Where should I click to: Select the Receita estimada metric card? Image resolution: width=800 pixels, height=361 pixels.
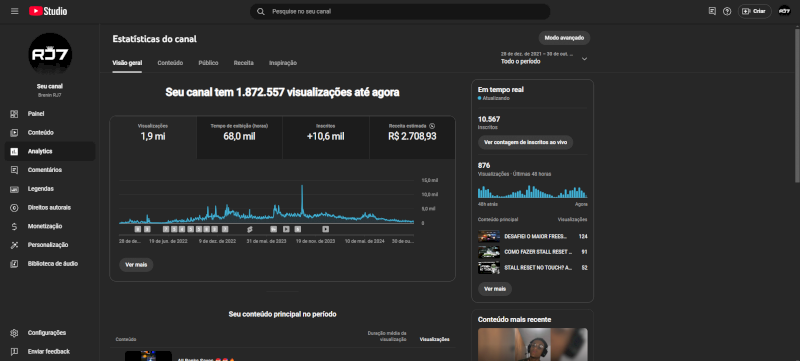click(412, 137)
